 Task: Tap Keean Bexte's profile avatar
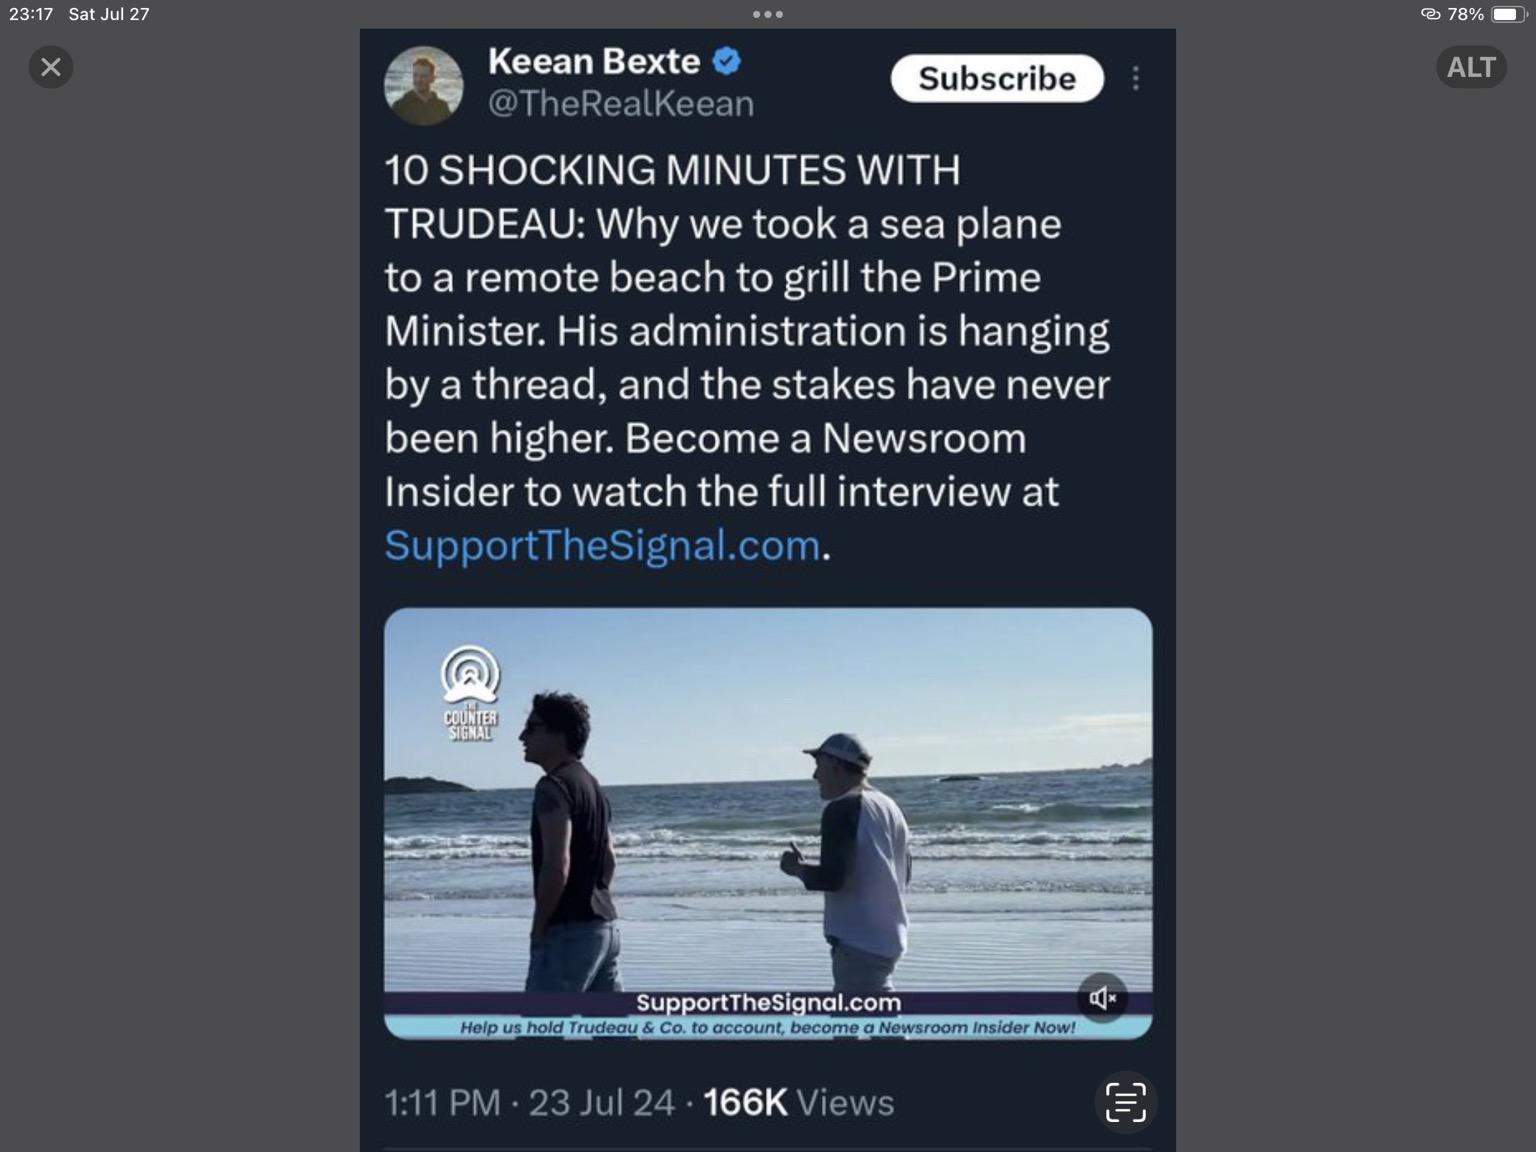coord(423,86)
